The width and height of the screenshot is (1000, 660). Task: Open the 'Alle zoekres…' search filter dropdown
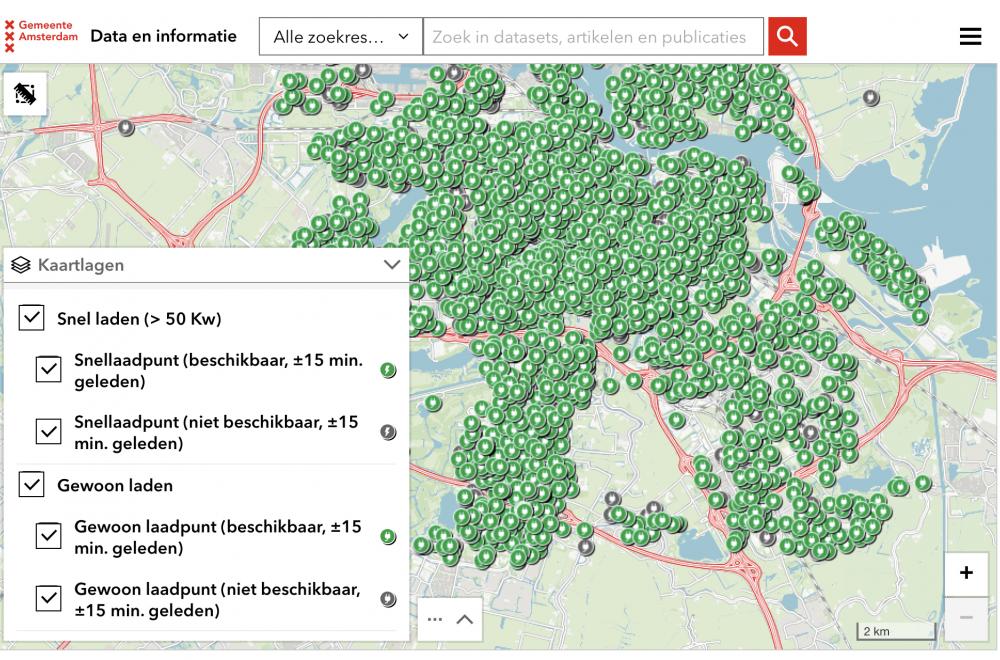pyautogui.click(x=341, y=36)
